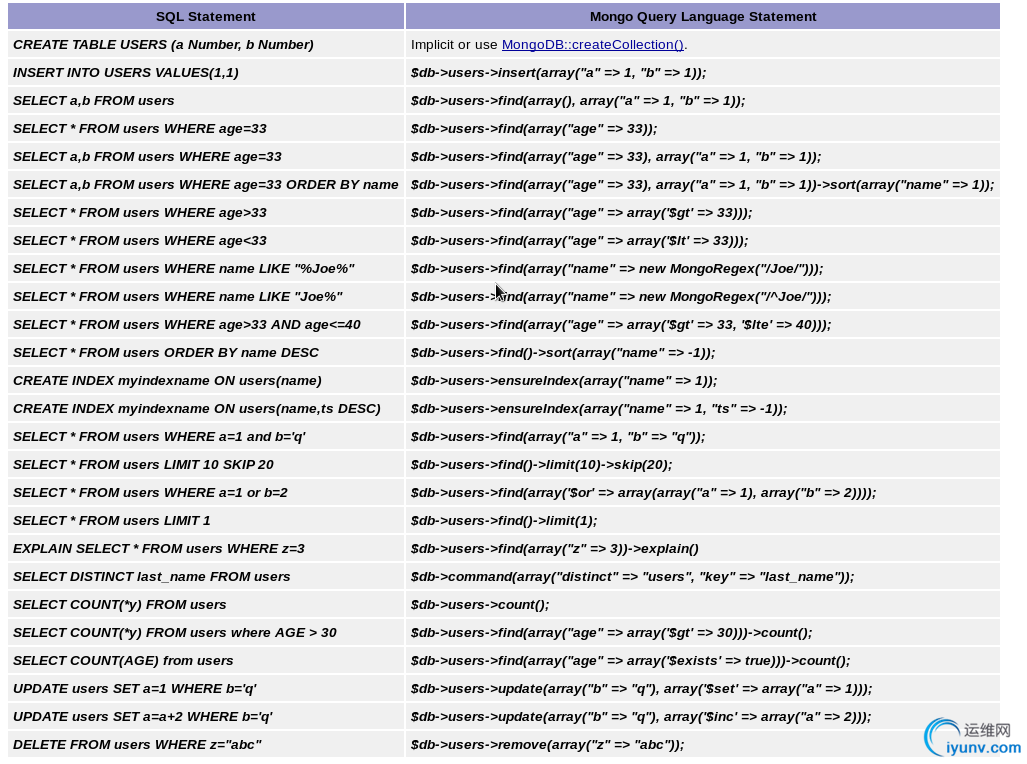Click the '$exists' => true count statement
1027x764 pixels.
[703, 661]
